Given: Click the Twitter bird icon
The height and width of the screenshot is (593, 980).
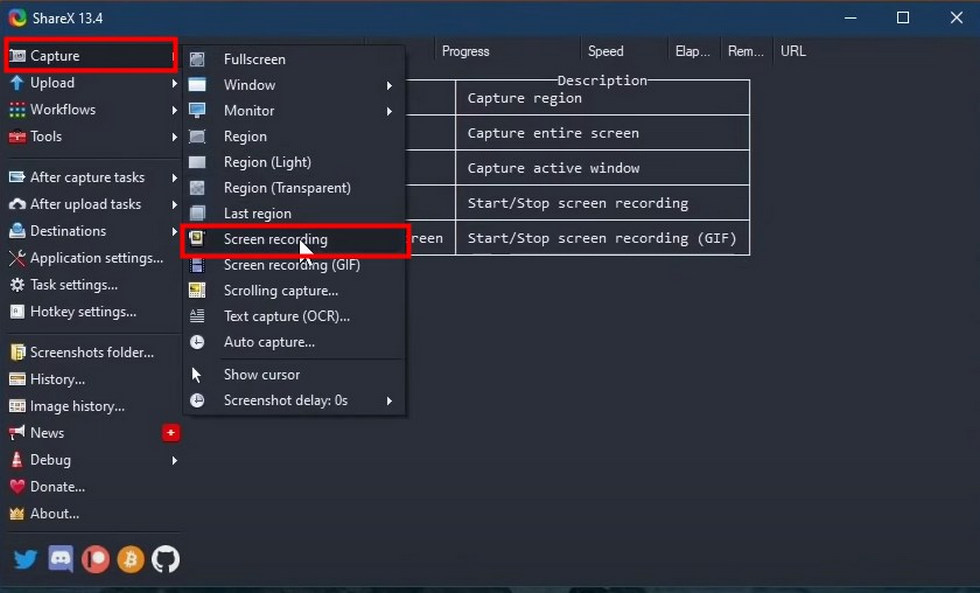Looking at the screenshot, I should 24,559.
